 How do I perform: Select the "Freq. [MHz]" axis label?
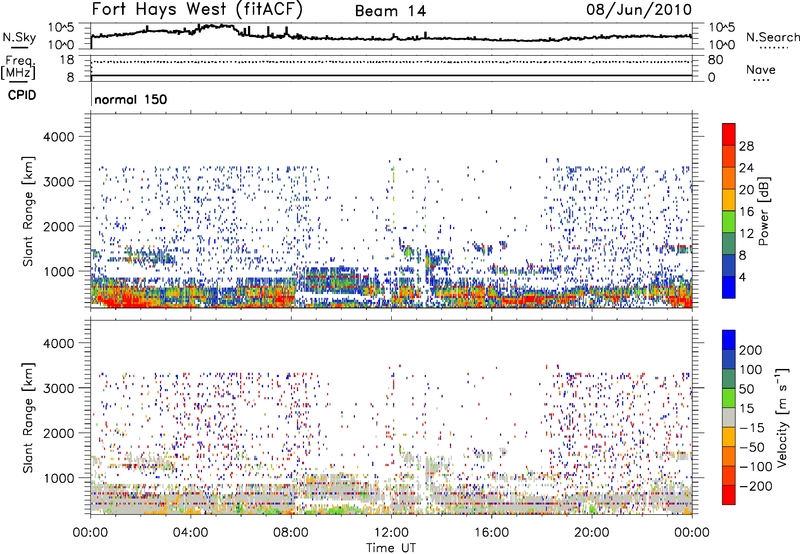pos(18,68)
